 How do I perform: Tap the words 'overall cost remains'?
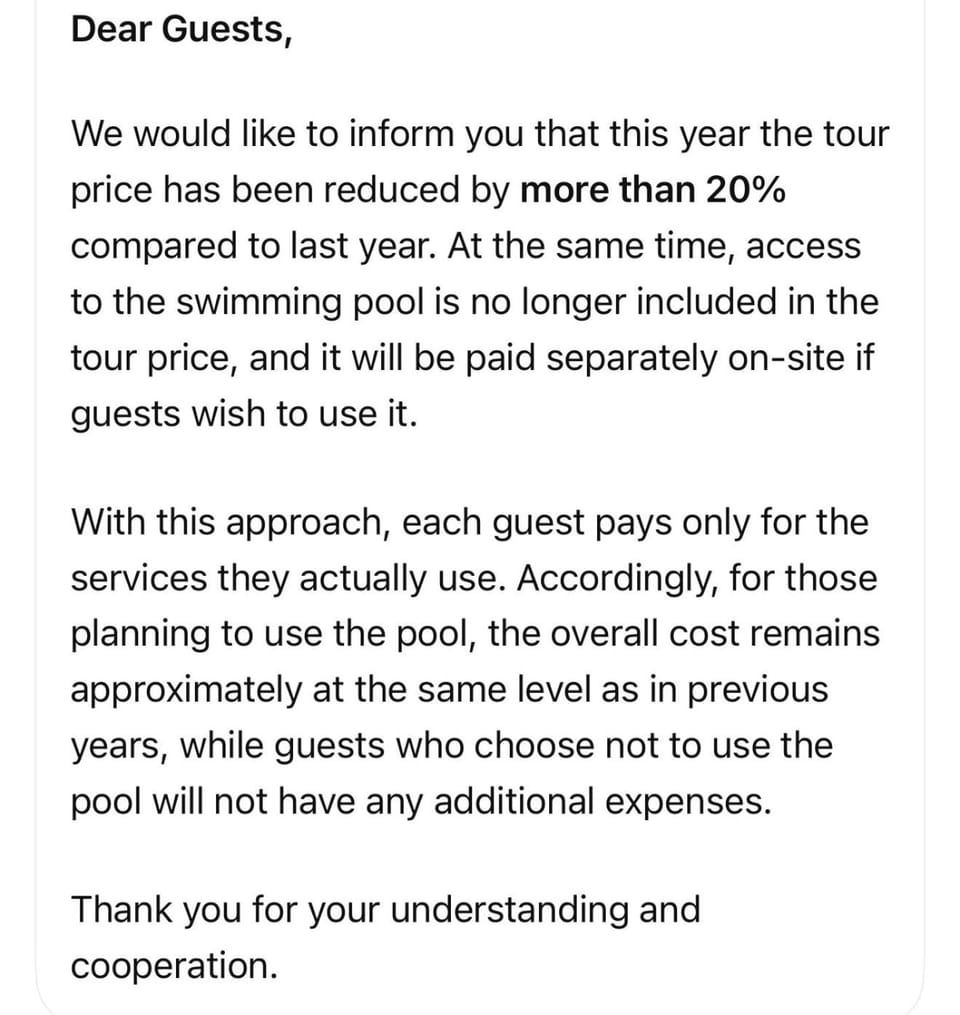tap(715, 633)
